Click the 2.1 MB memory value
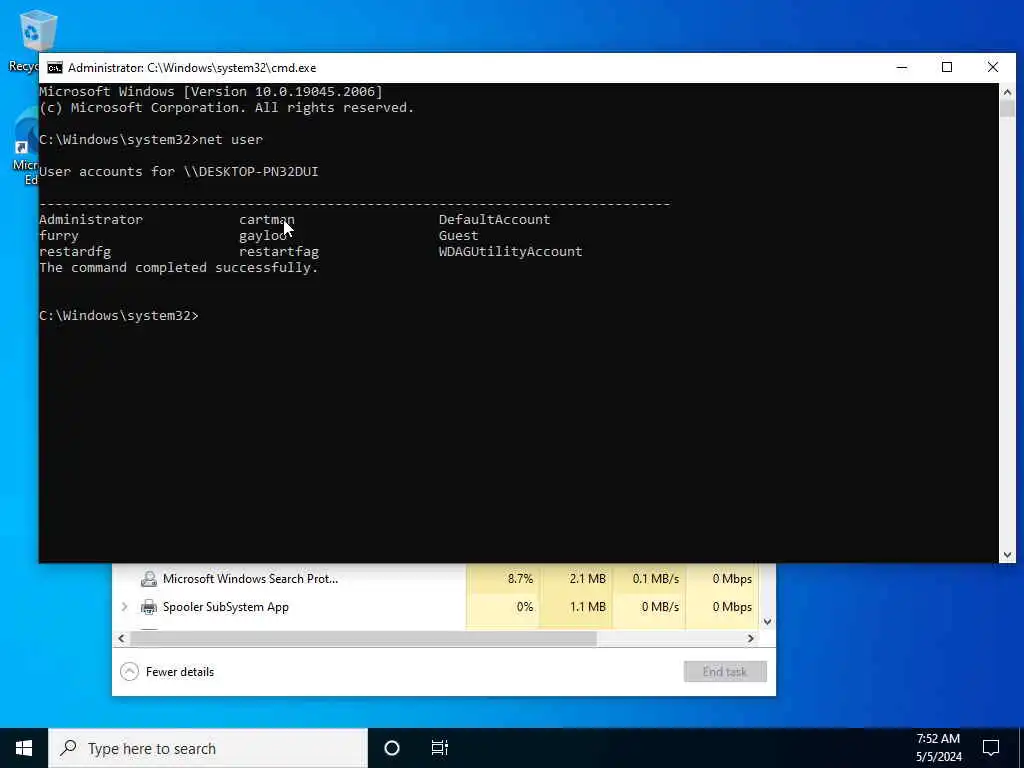Screen dimensions: 1024x768 (x=587, y=579)
